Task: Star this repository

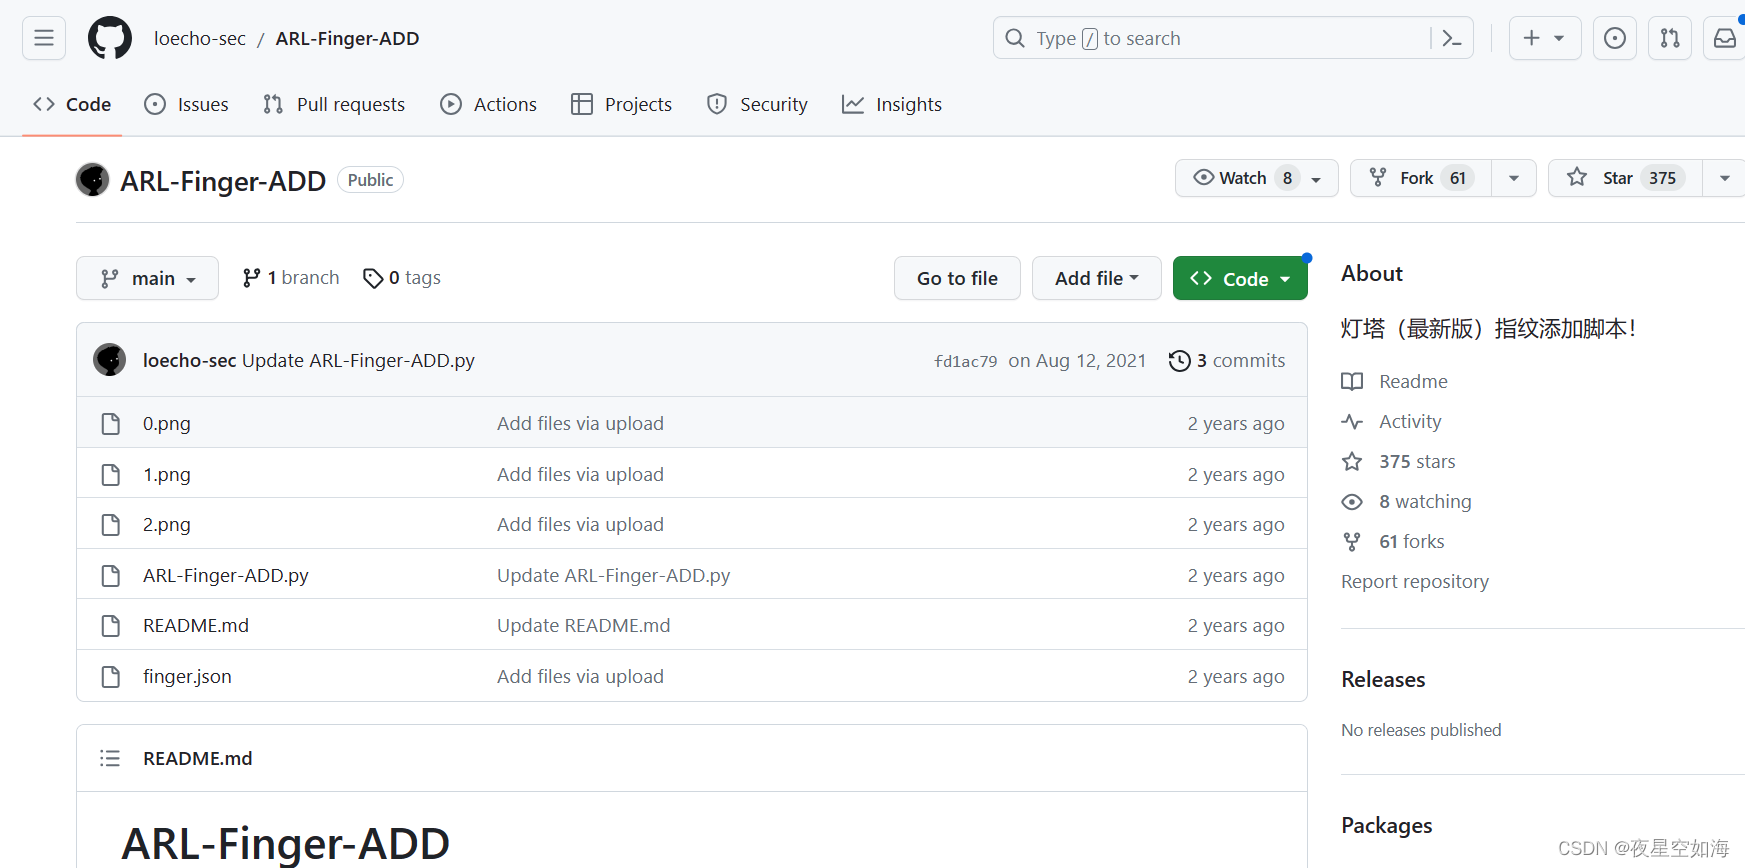Action: pos(1625,178)
